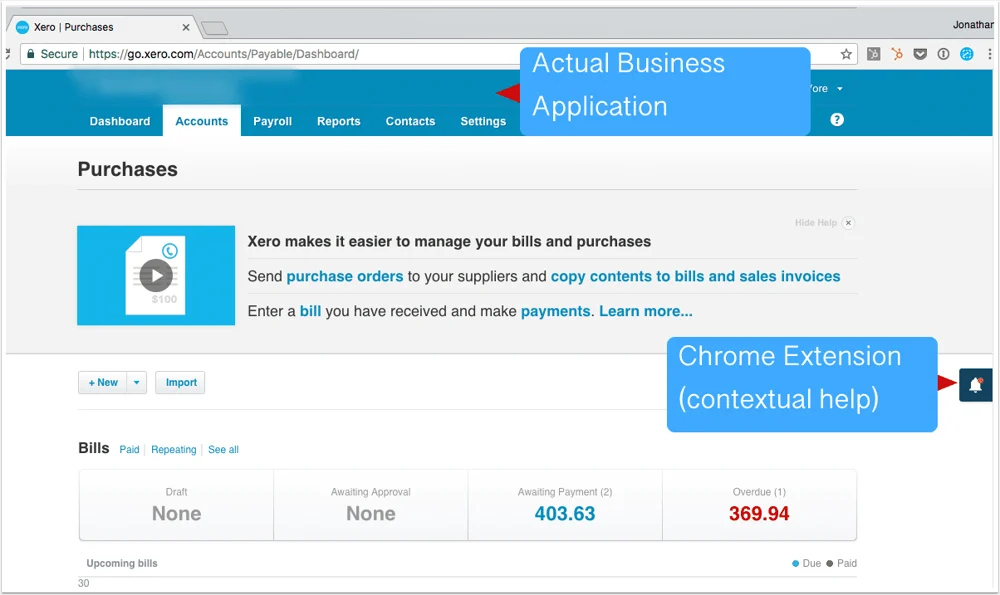Bookmark page with star icon

pyautogui.click(x=846, y=54)
